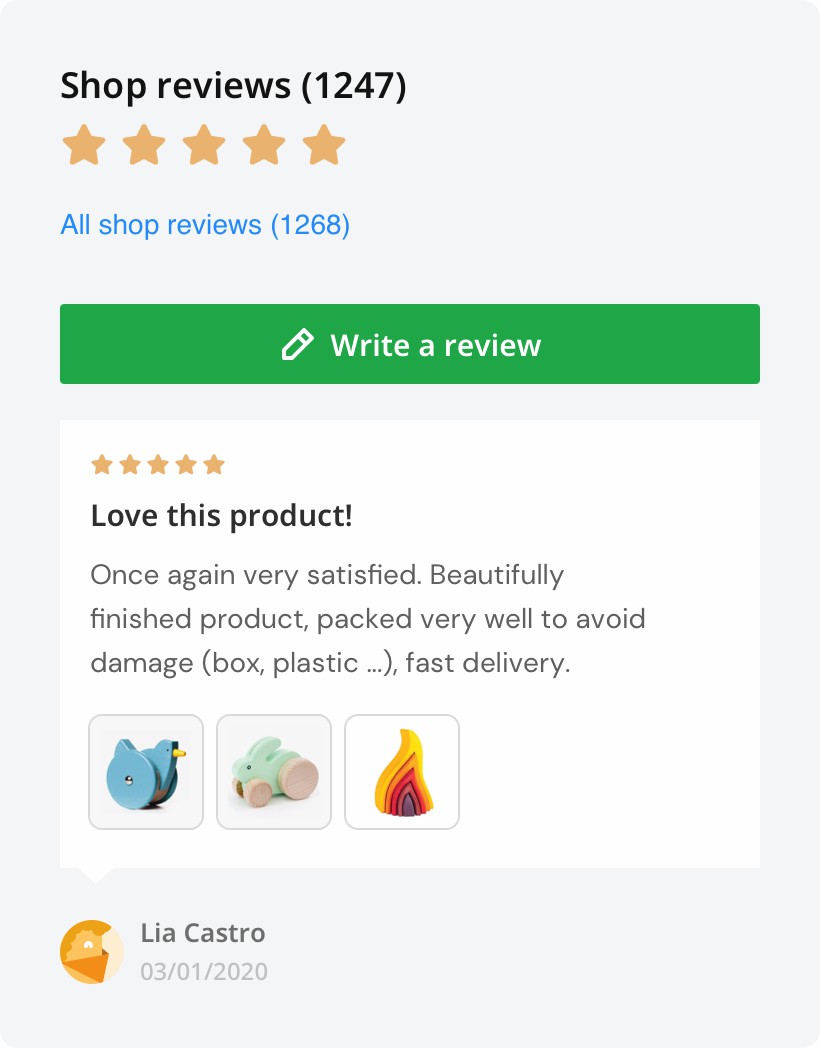The height and width of the screenshot is (1048, 820).
Task: Click the review date 03/01/2020
Action: pos(204,971)
